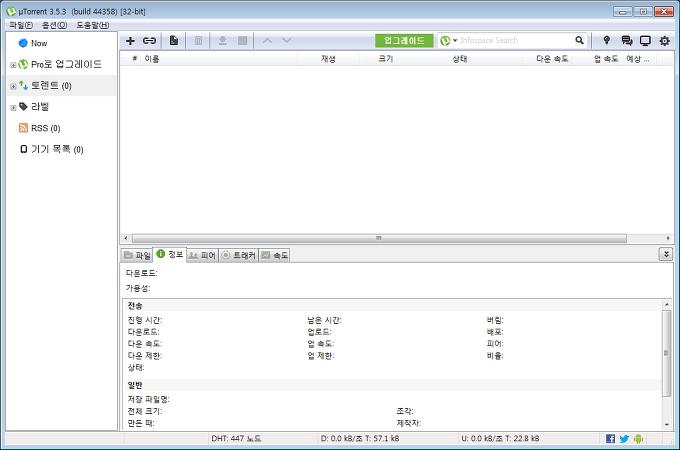Screen dimensions: 680x450
Task: Switch to the 속도 tab
Action: click(x=275, y=255)
